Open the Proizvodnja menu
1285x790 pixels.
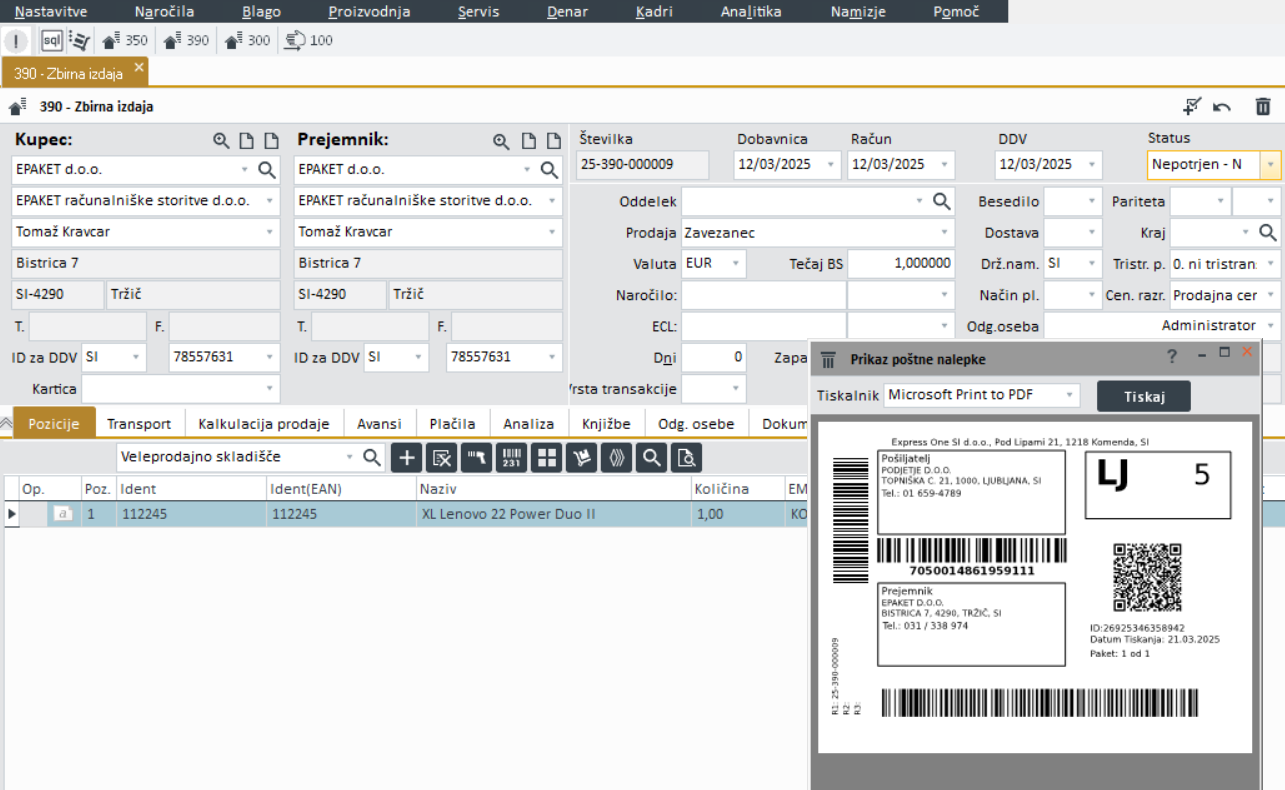point(366,11)
